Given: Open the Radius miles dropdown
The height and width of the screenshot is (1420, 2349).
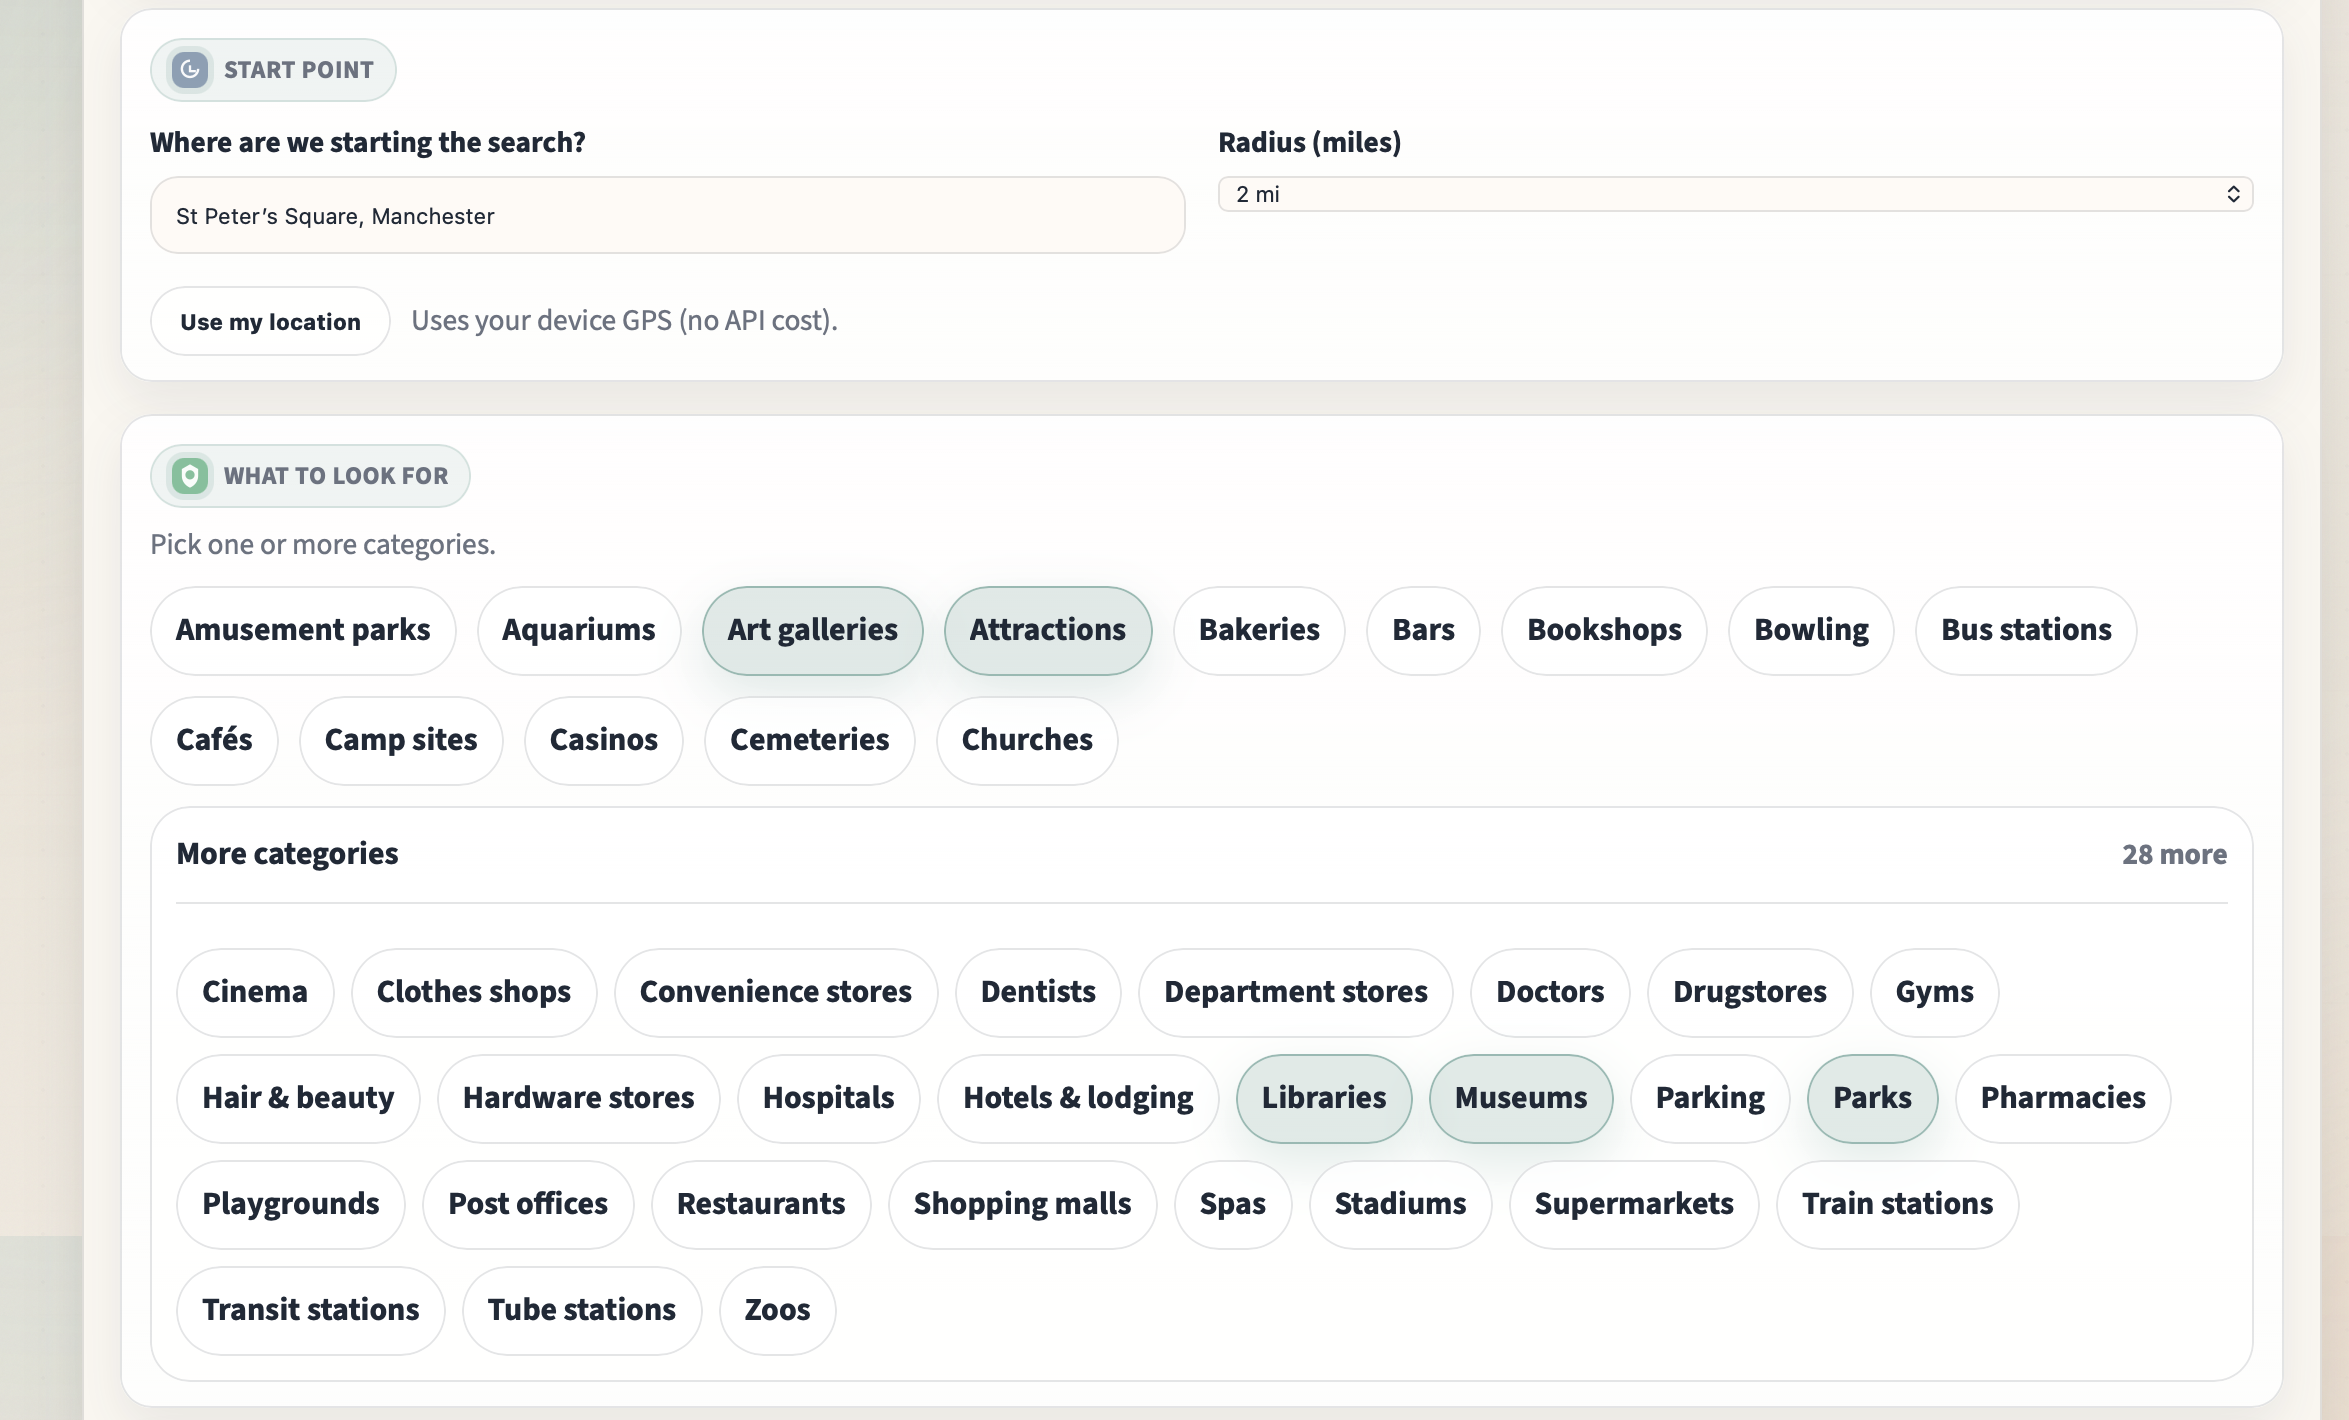Looking at the screenshot, I should click(x=1734, y=194).
